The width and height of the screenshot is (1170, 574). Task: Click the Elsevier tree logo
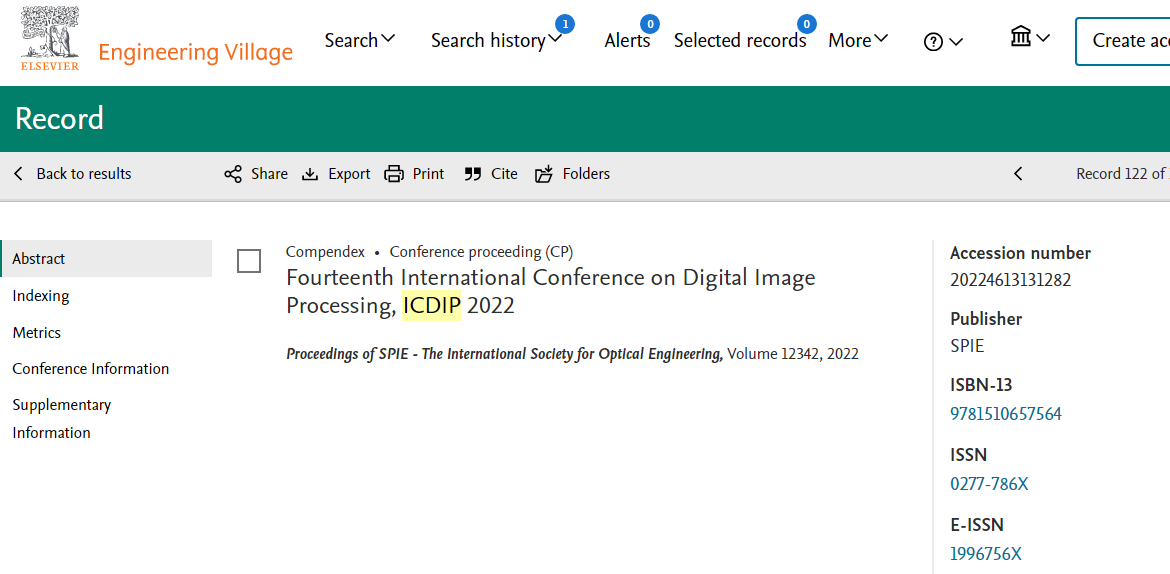coord(49,39)
